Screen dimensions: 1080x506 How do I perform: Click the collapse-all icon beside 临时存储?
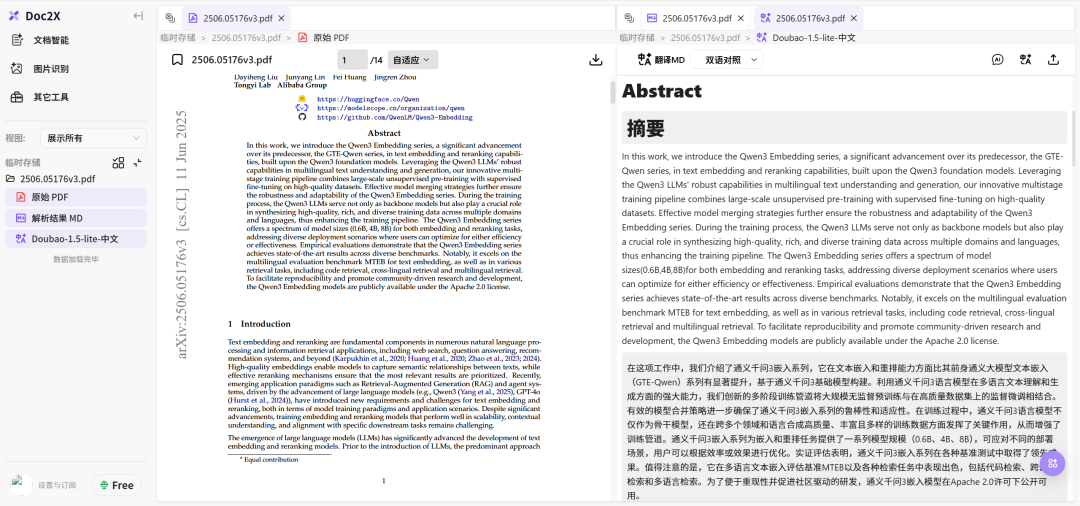tap(138, 162)
